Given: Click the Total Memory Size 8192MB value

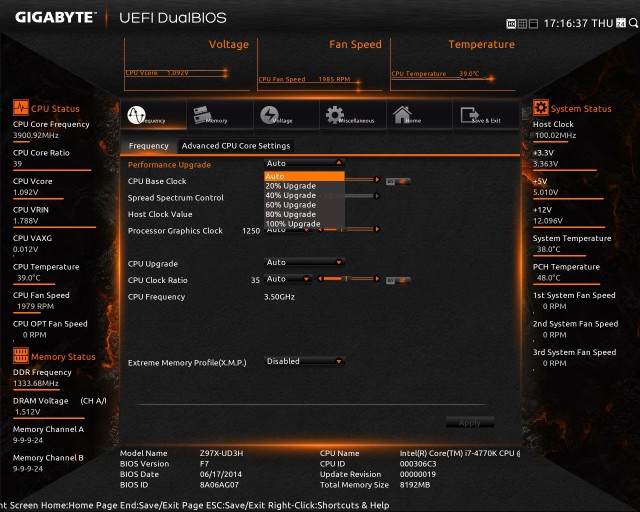Looking at the screenshot, I should pos(415,485).
